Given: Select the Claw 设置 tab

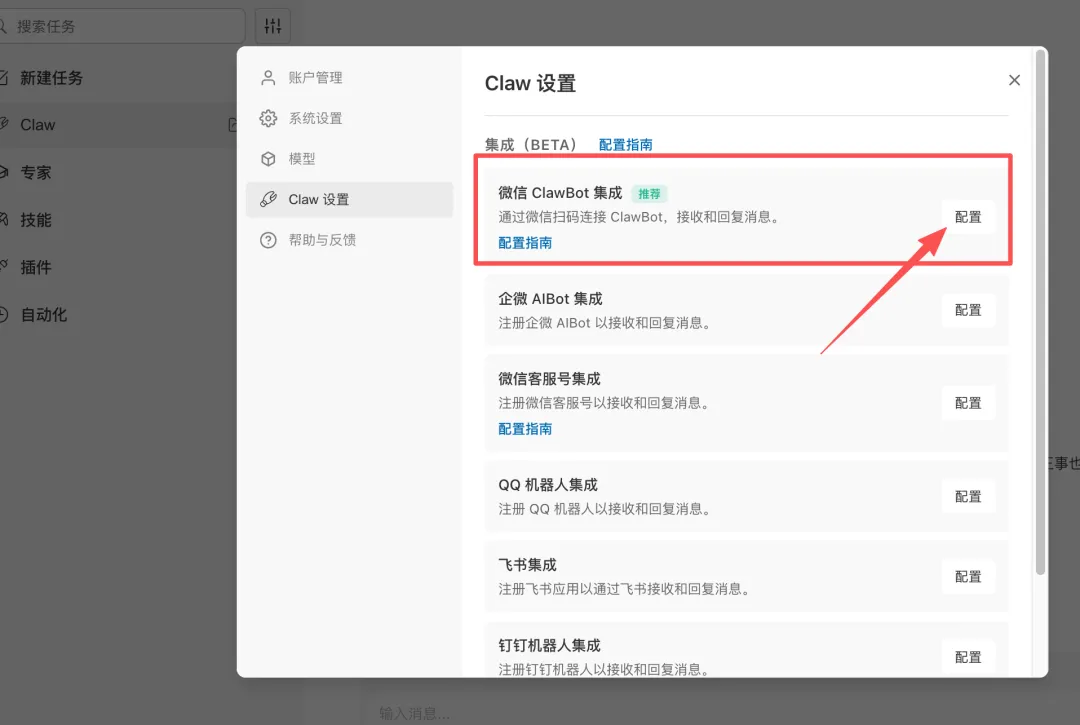Looking at the screenshot, I should pos(349,200).
